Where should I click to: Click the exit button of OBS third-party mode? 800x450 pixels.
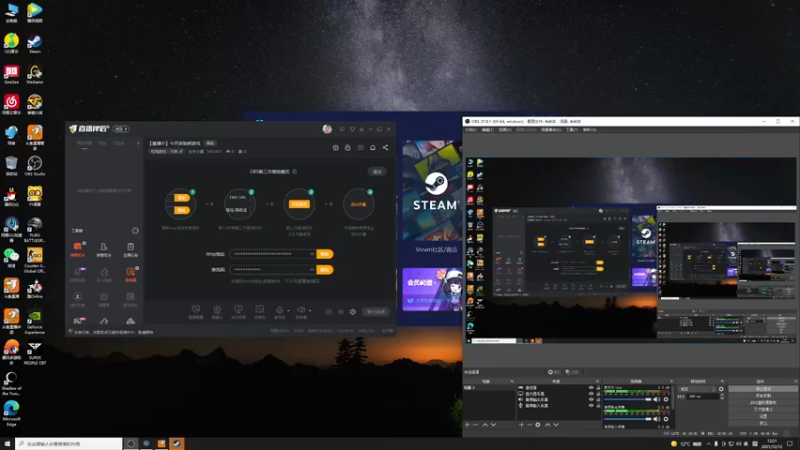click(x=377, y=171)
